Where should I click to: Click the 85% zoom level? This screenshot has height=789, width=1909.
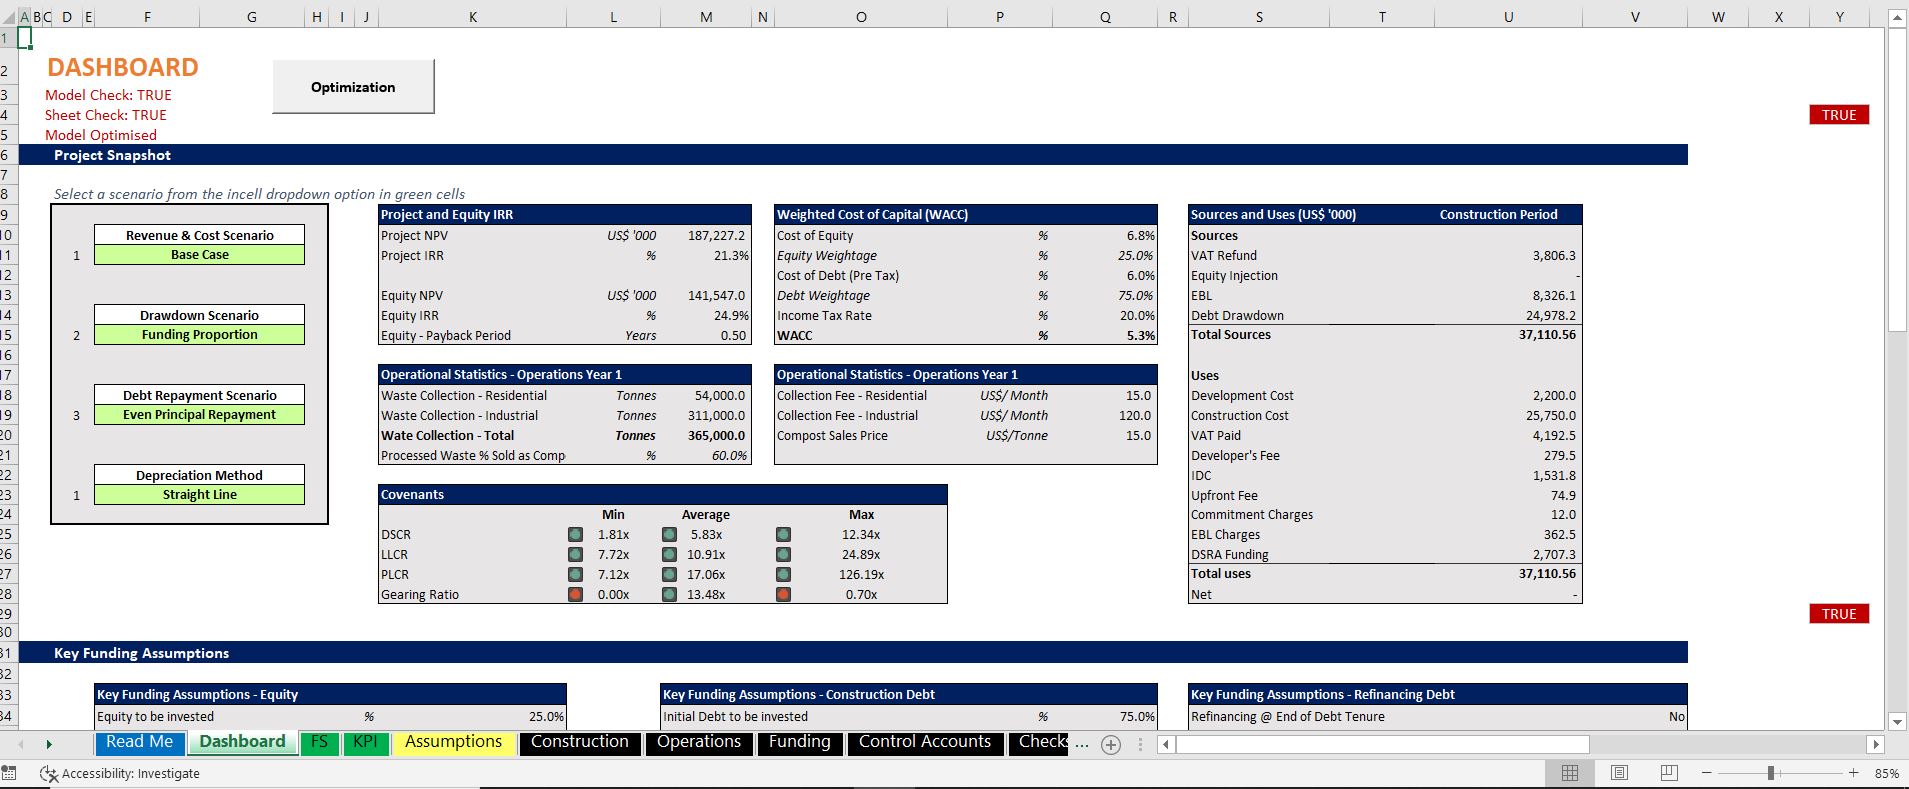[x=1886, y=773]
